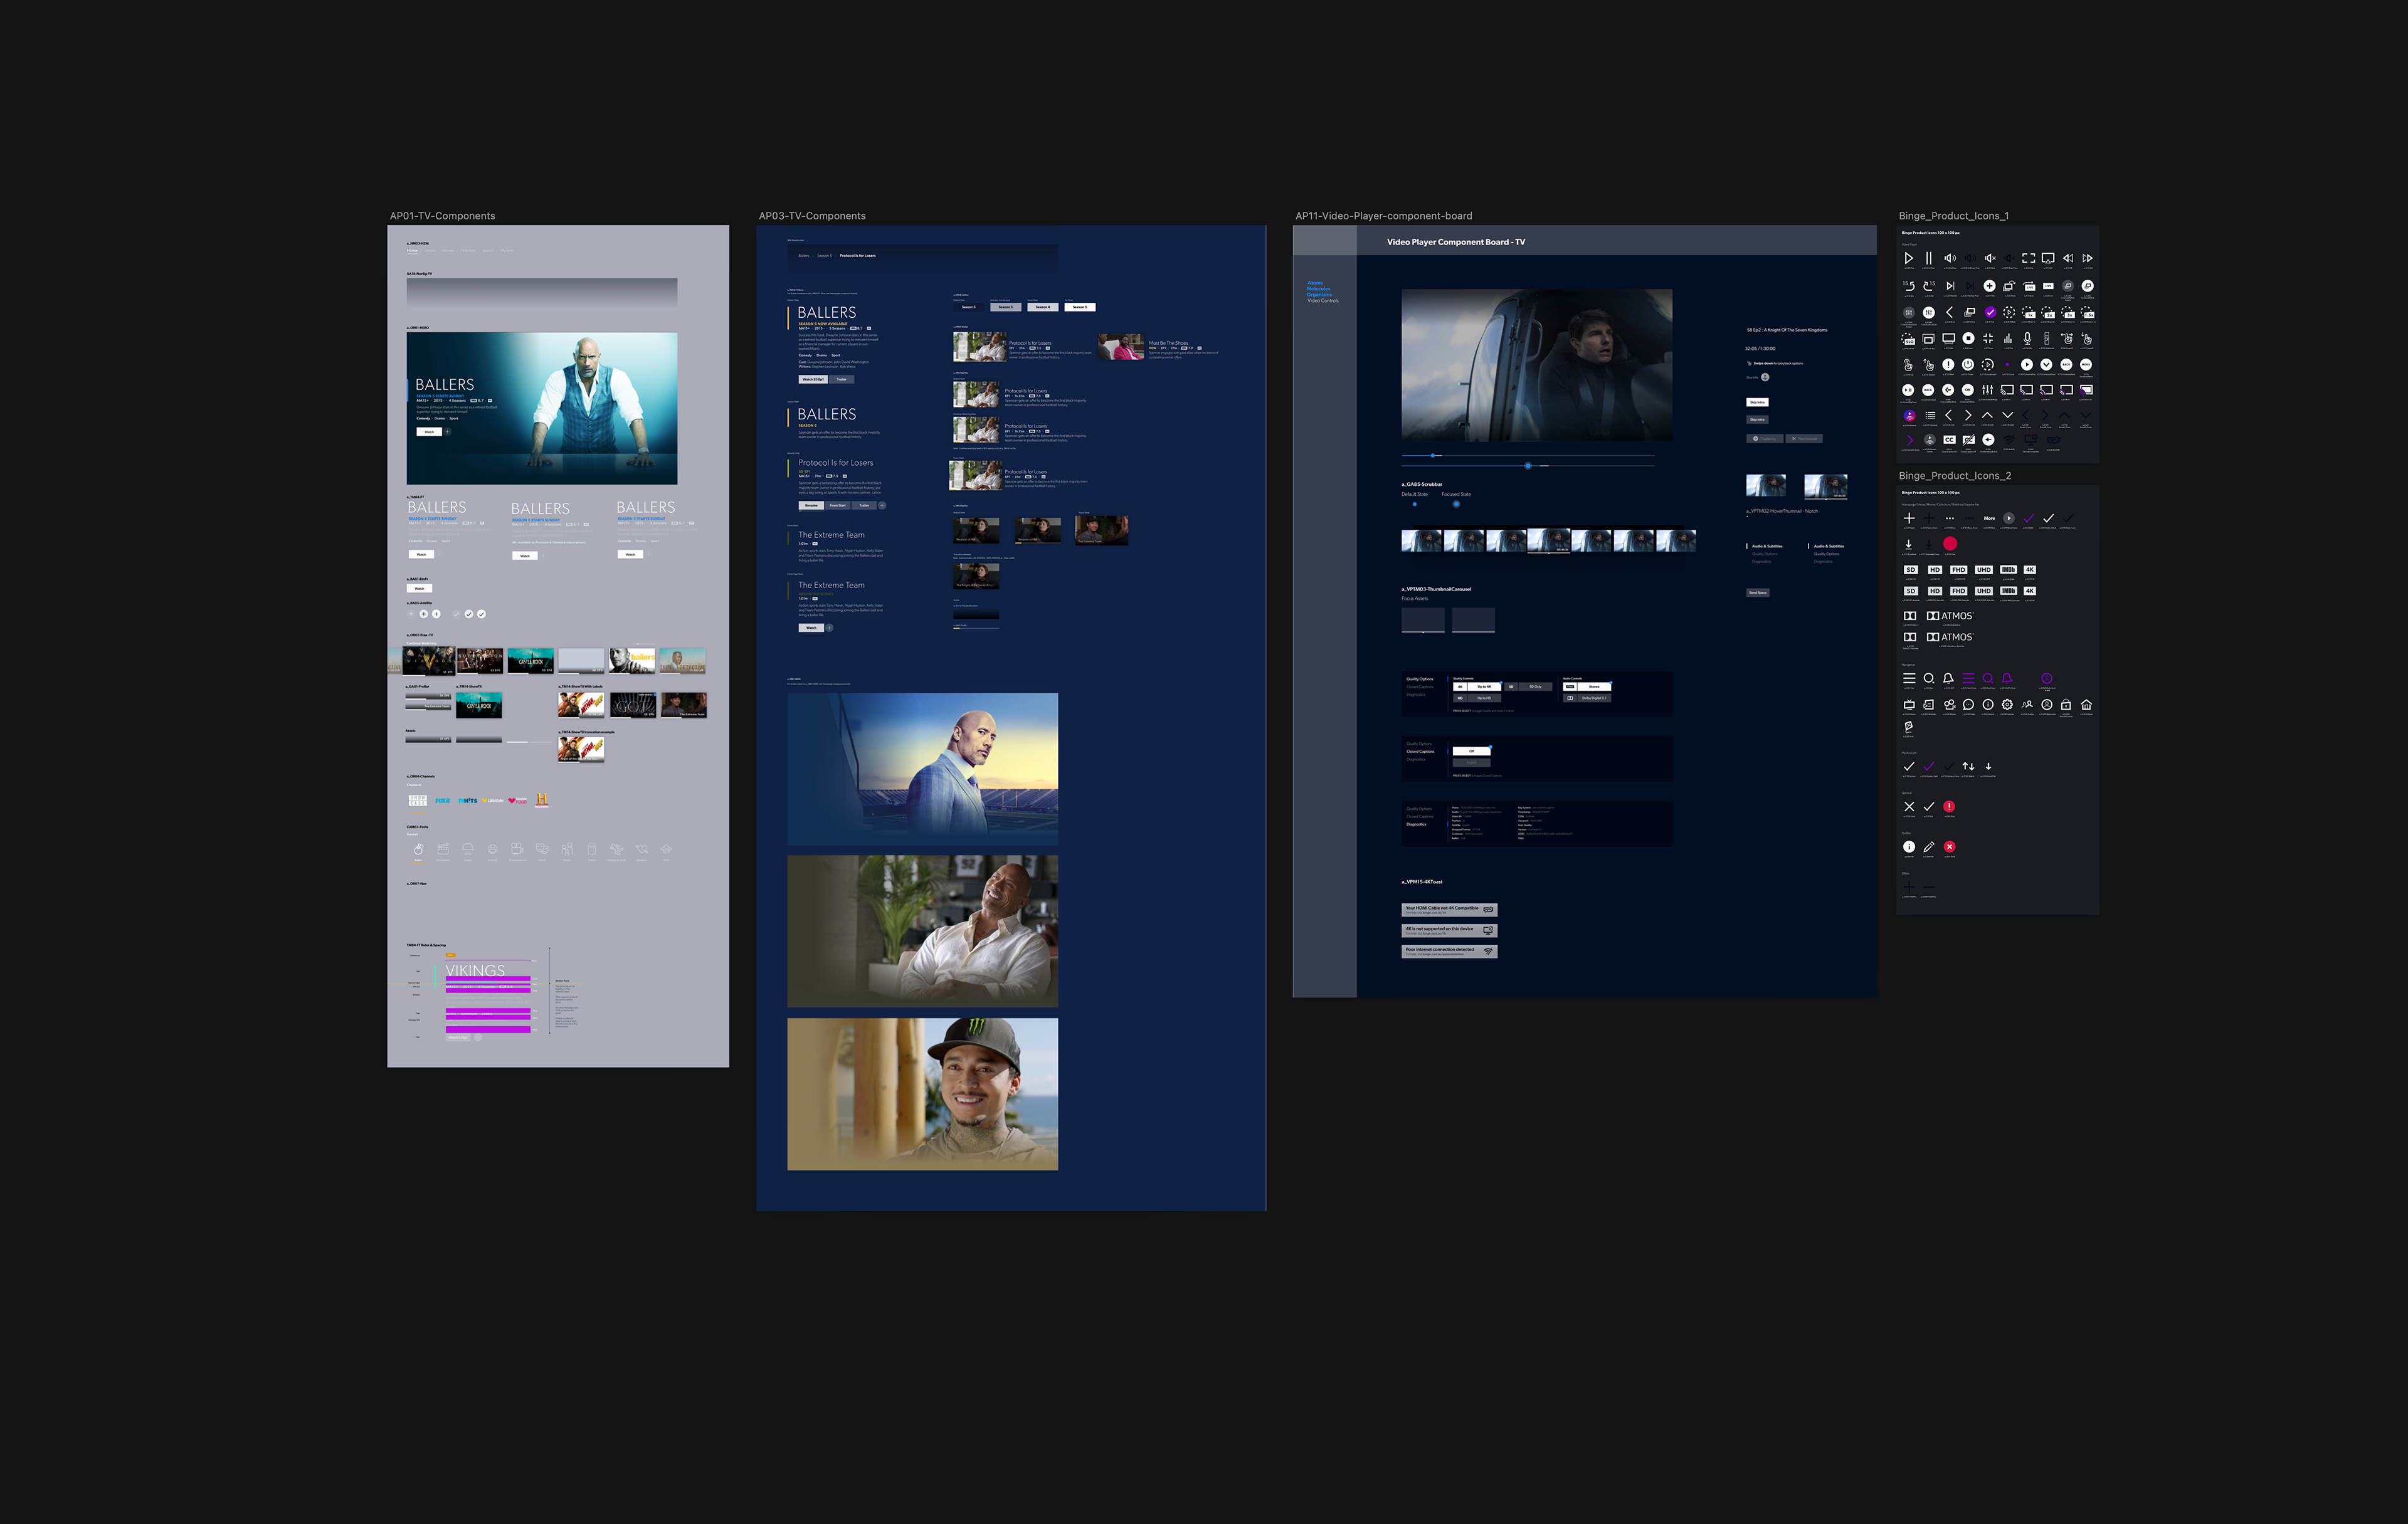Click the fast-forward double-triangle icon

(2088, 258)
